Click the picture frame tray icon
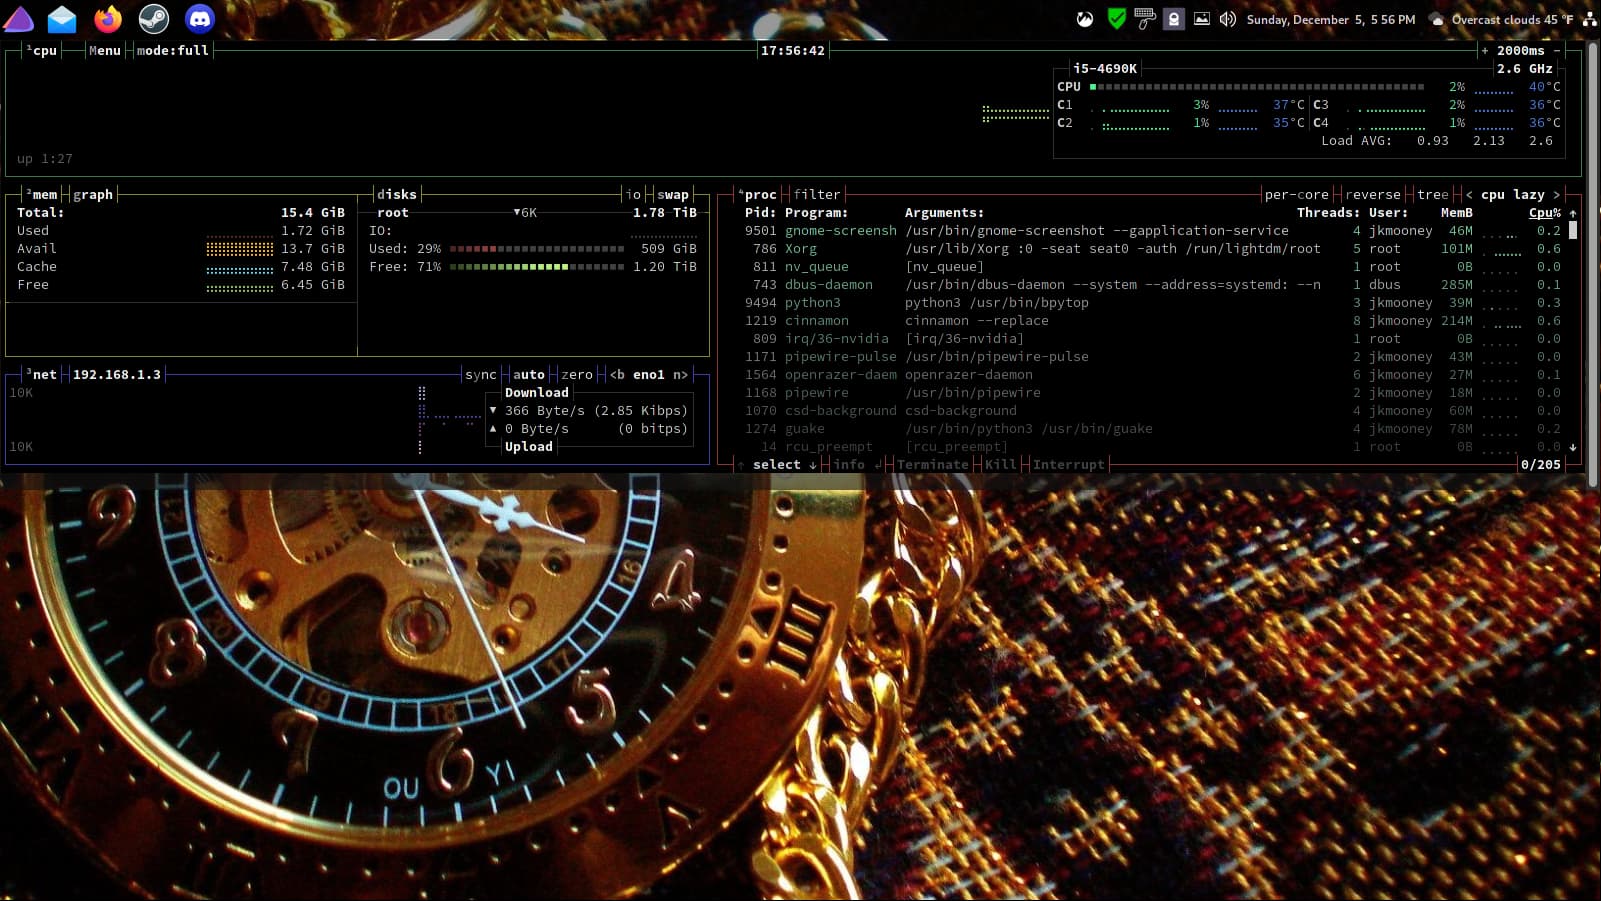 click(x=1202, y=19)
